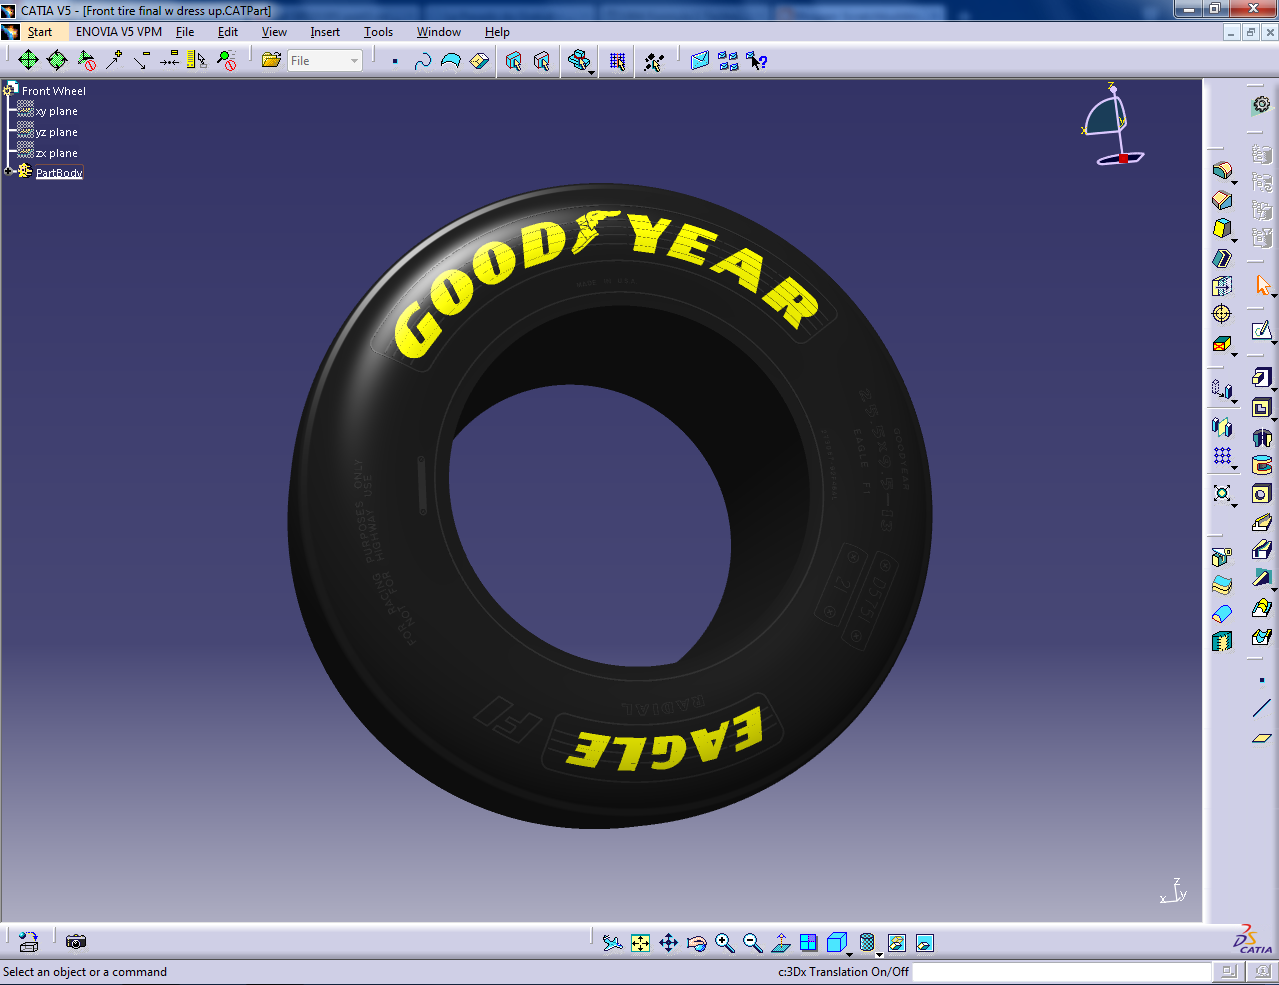Click the Groove tool icon
The width and height of the screenshot is (1279, 985).
(x=1261, y=465)
